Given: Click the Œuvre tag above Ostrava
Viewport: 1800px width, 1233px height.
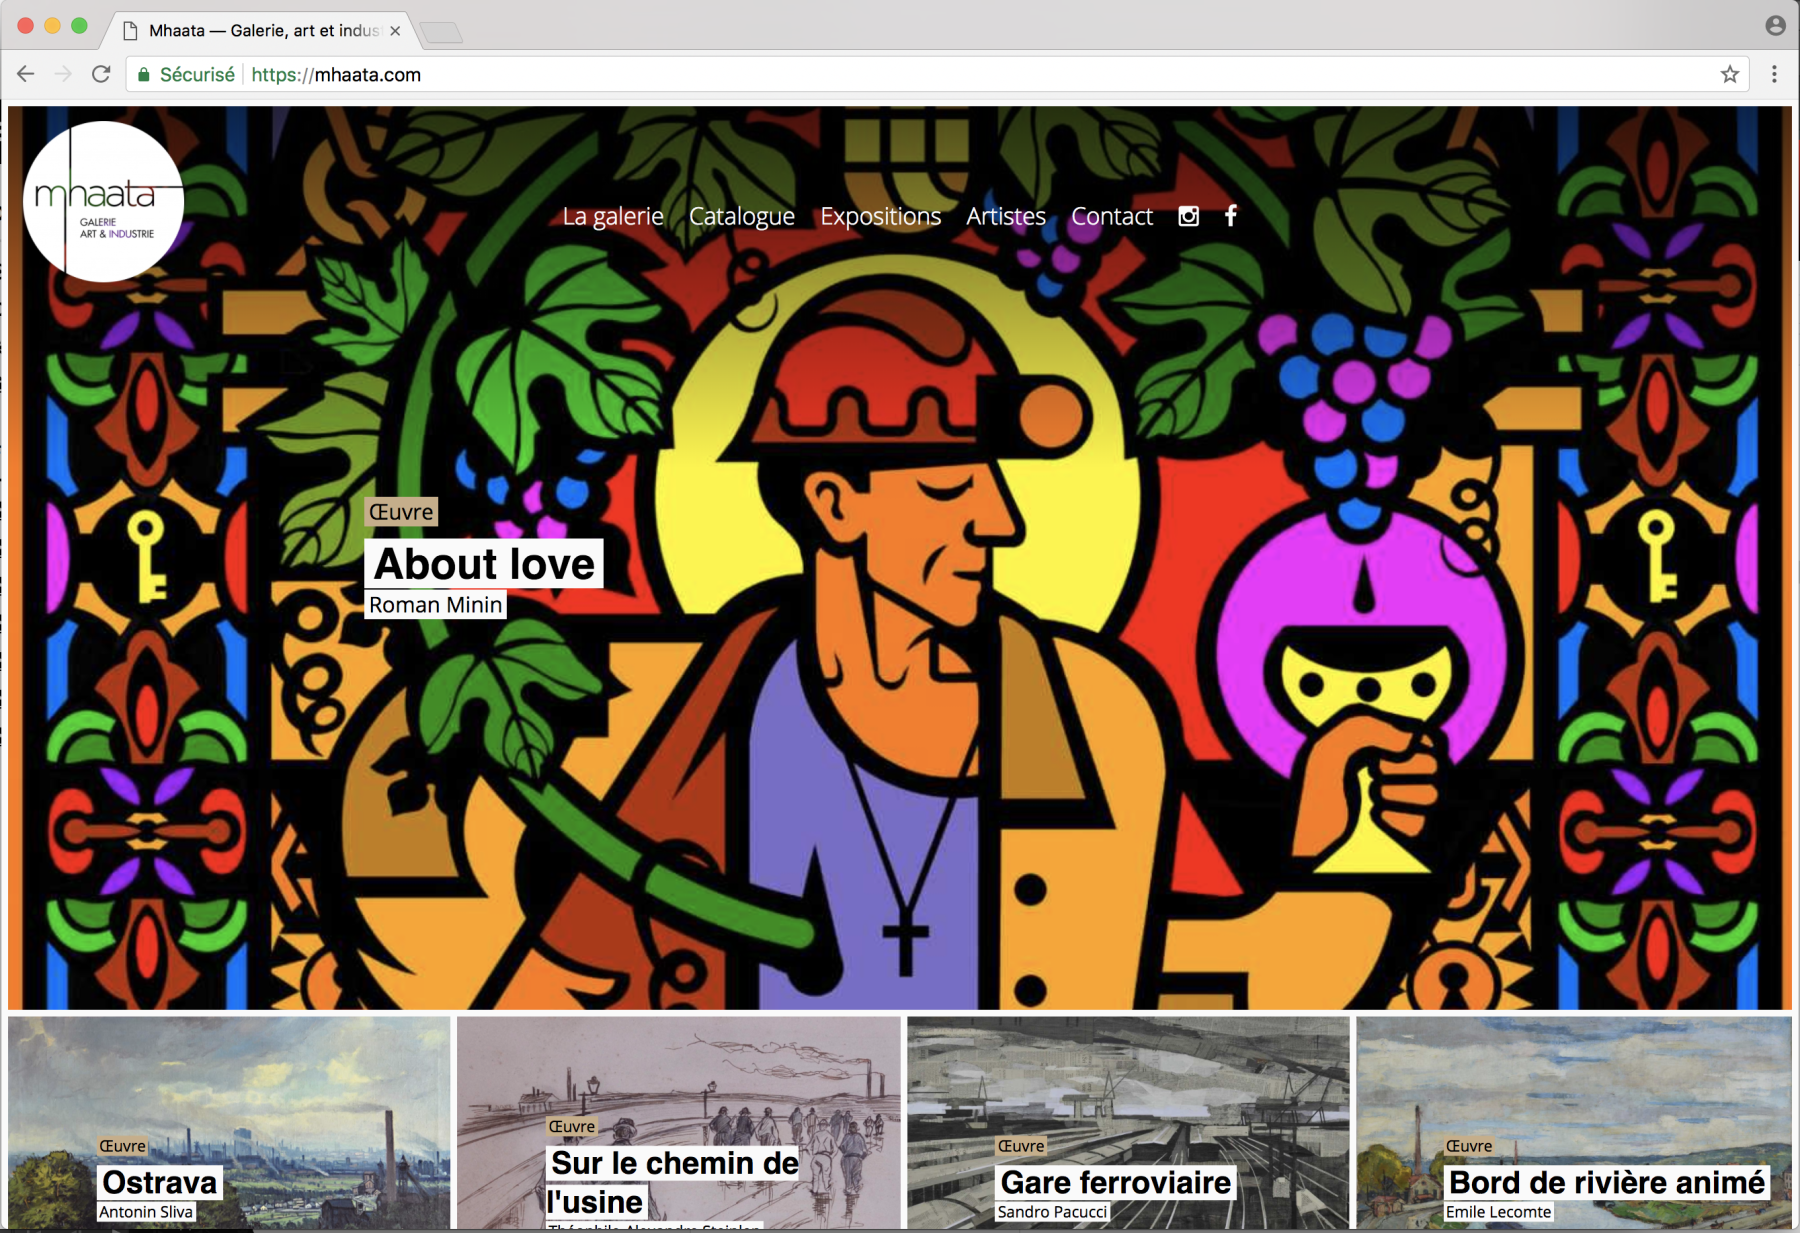Looking at the screenshot, I should (x=122, y=1146).
